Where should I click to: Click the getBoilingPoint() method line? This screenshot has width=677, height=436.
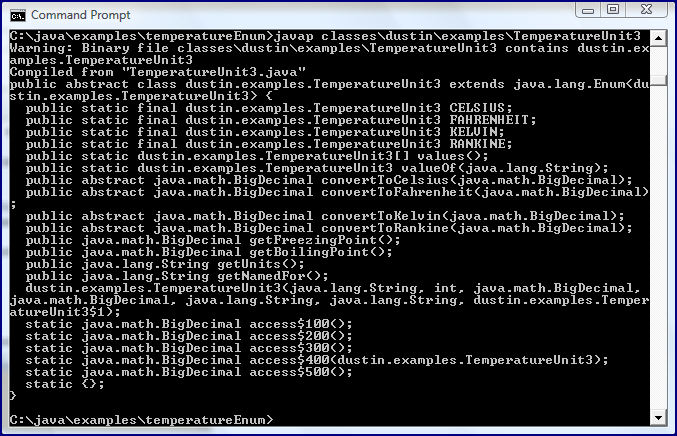pos(209,252)
